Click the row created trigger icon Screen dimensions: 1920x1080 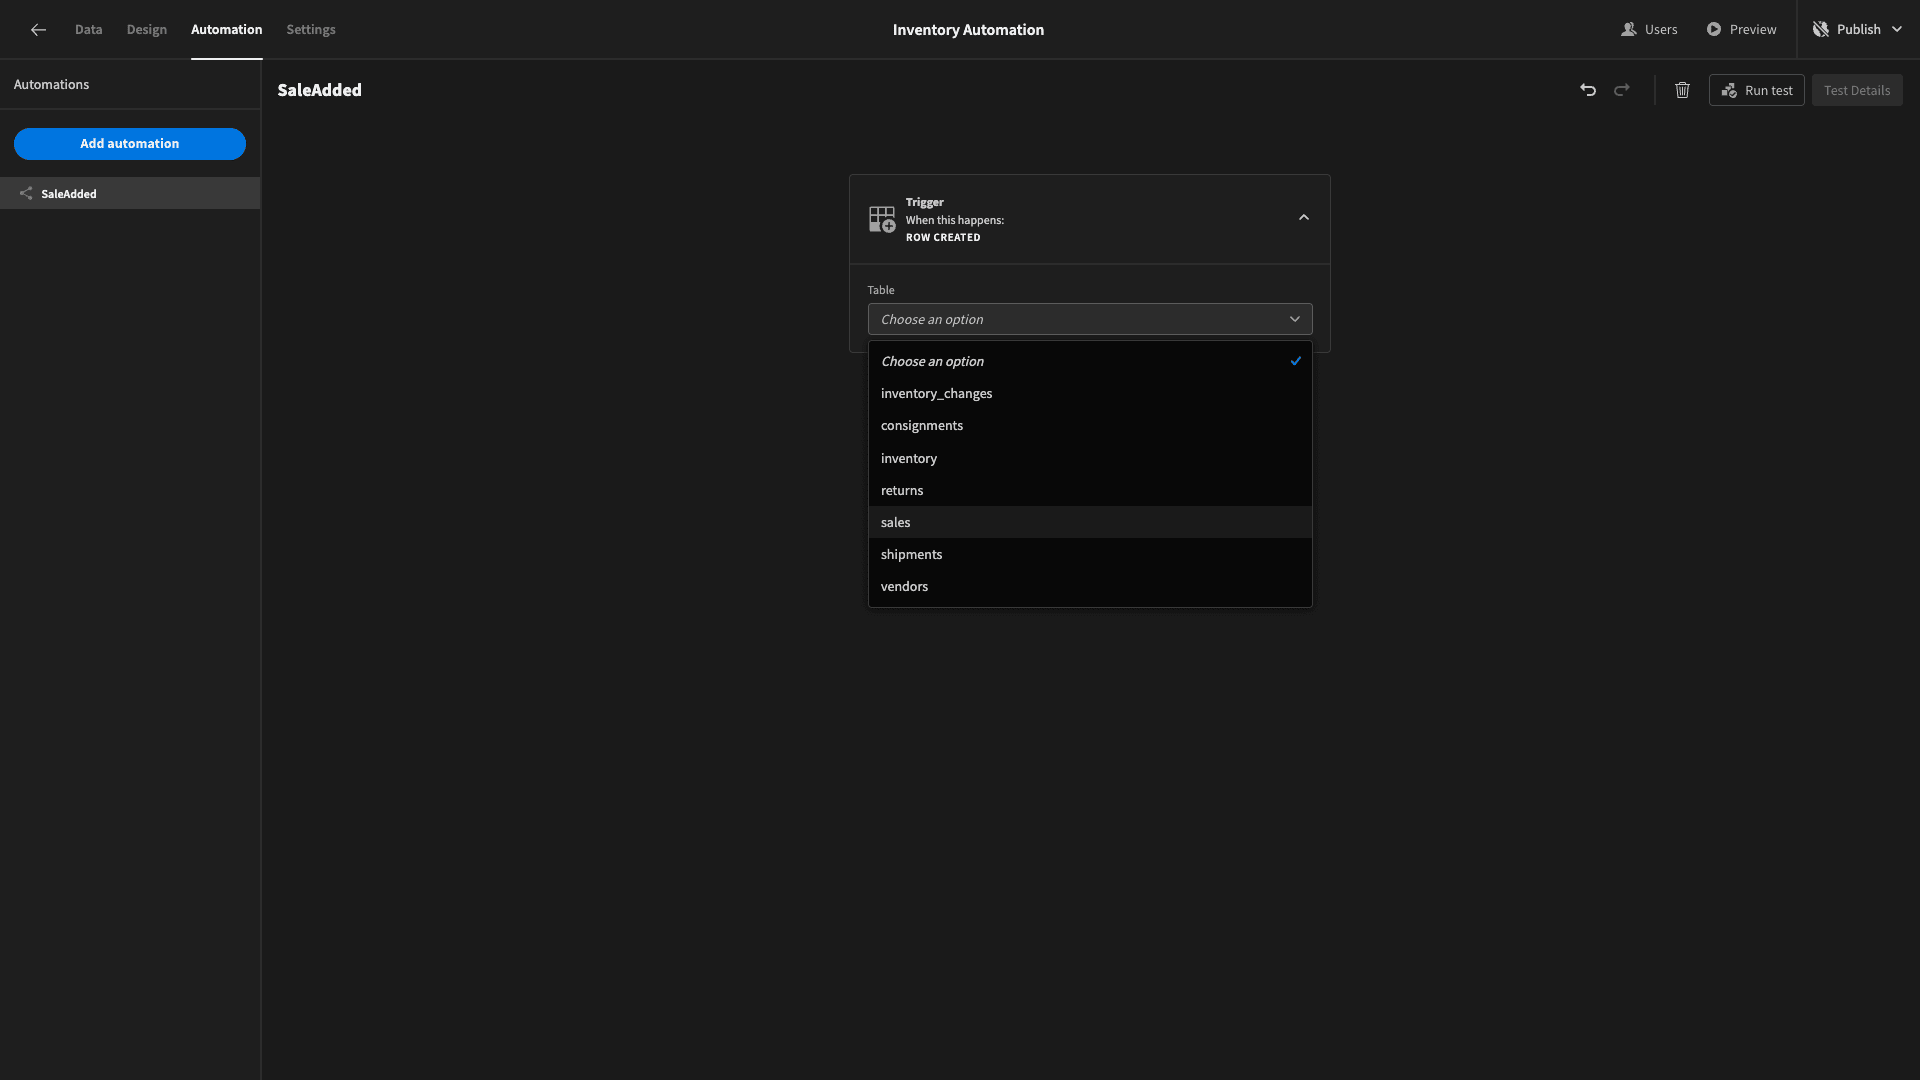882,219
